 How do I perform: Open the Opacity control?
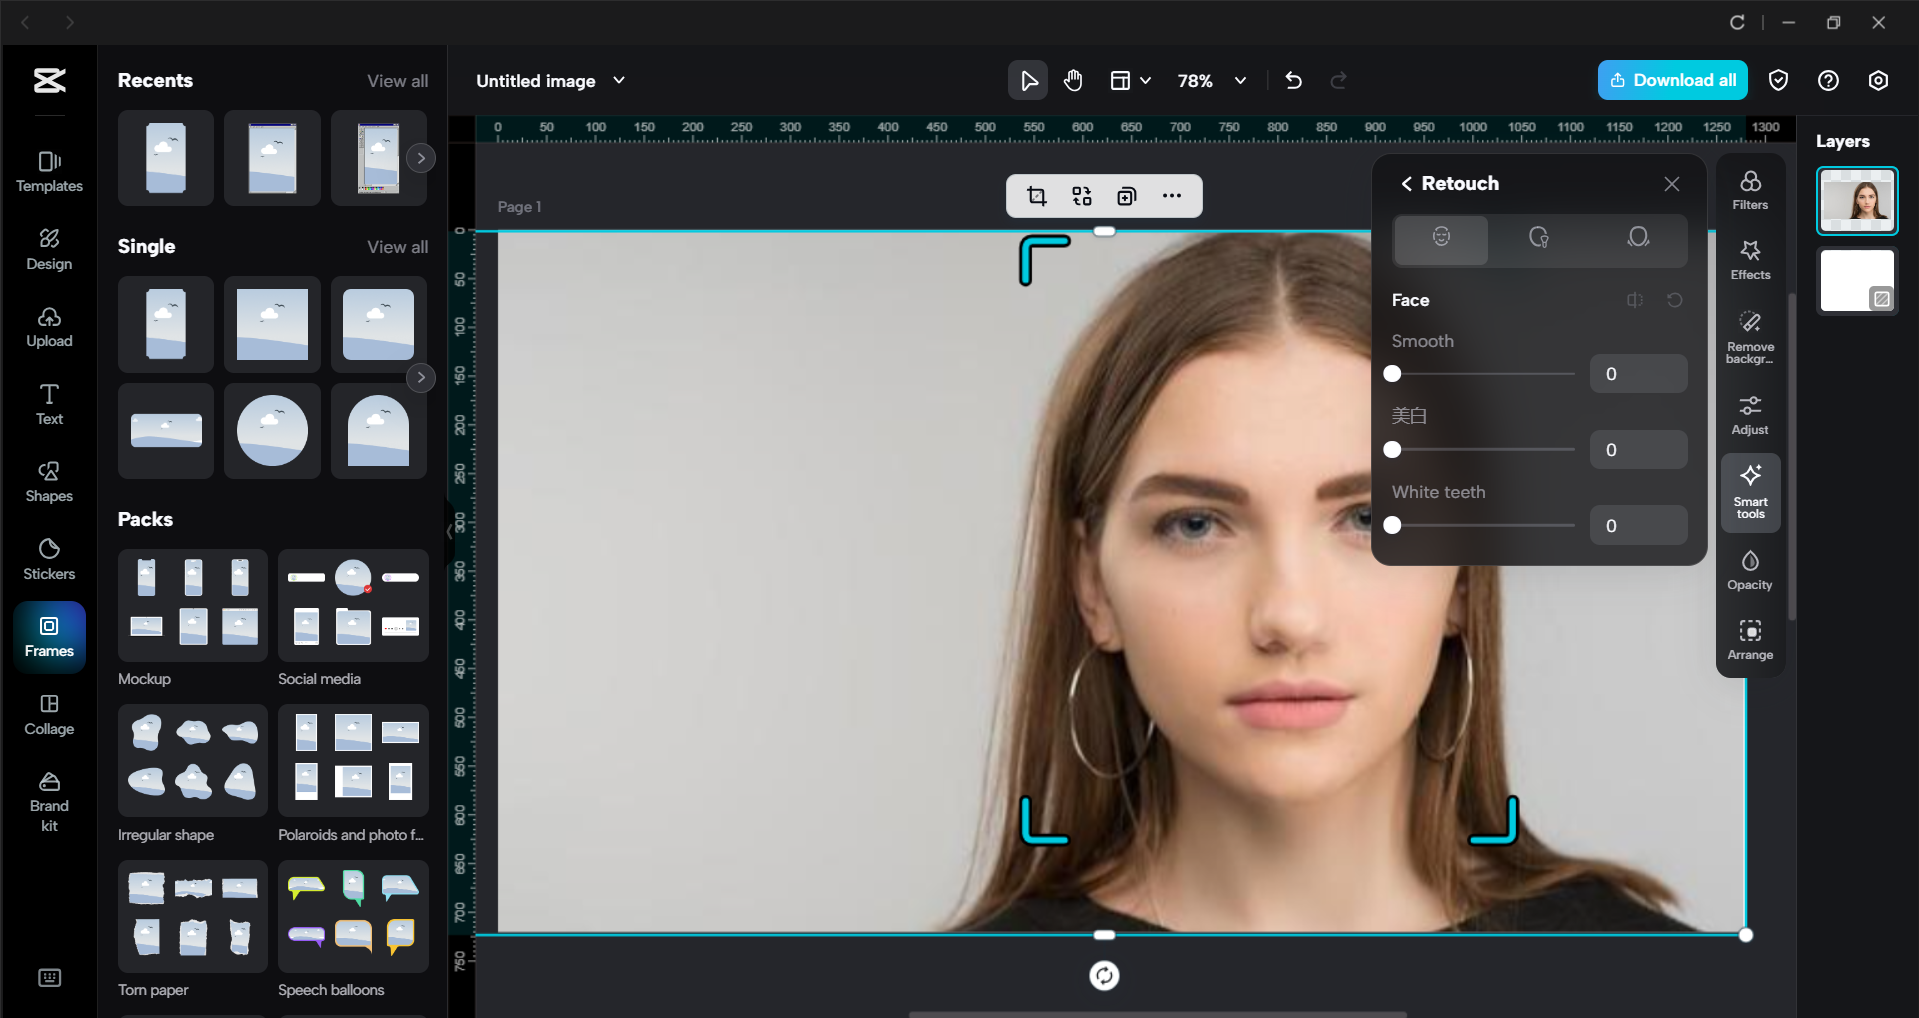click(1749, 570)
